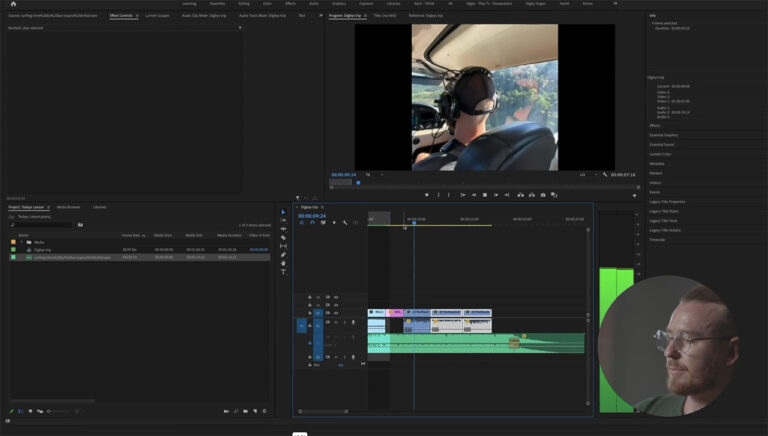Open the Essential Graphics panel
The width and height of the screenshot is (768, 436).
point(664,135)
